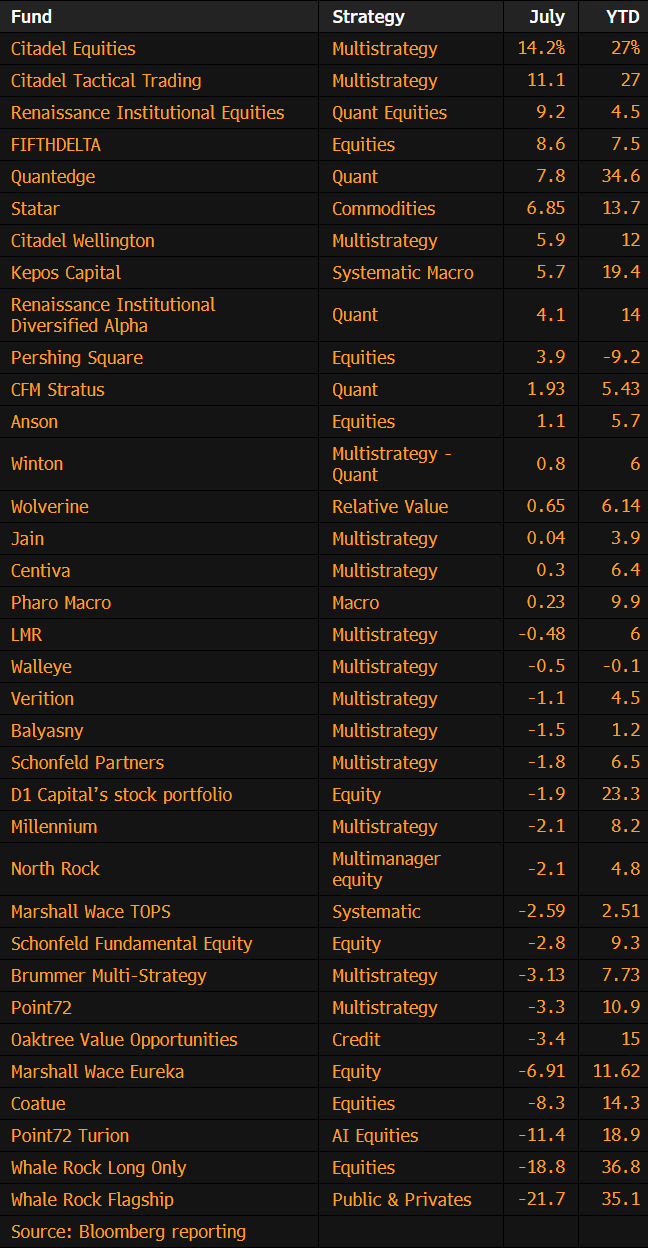Select the -0.48 July value for LMR
The image size is (648, 1248).
(541, 635)
